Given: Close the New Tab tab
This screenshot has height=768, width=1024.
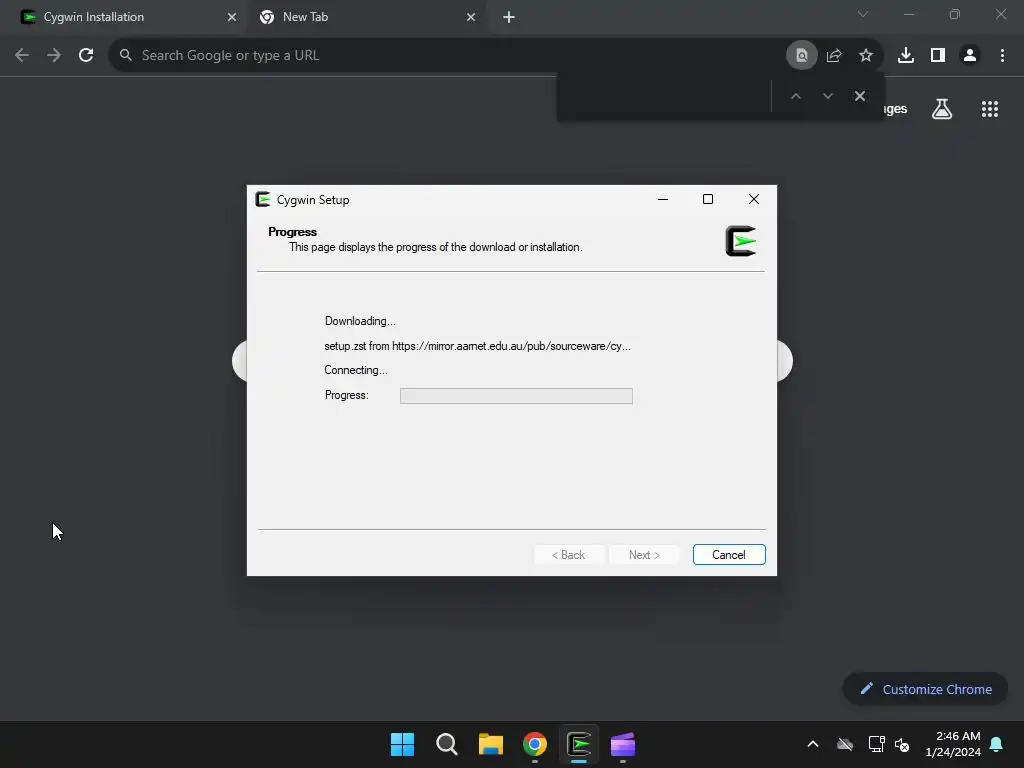Looking at the screenshot, I should [471, 17].
